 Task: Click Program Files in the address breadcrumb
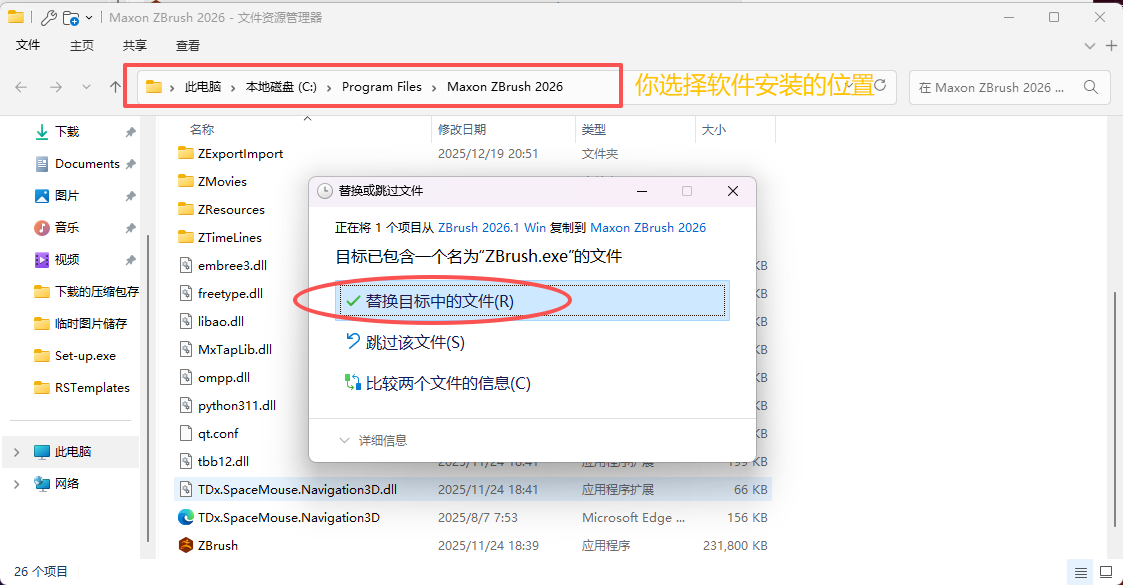tap(381, 87)
